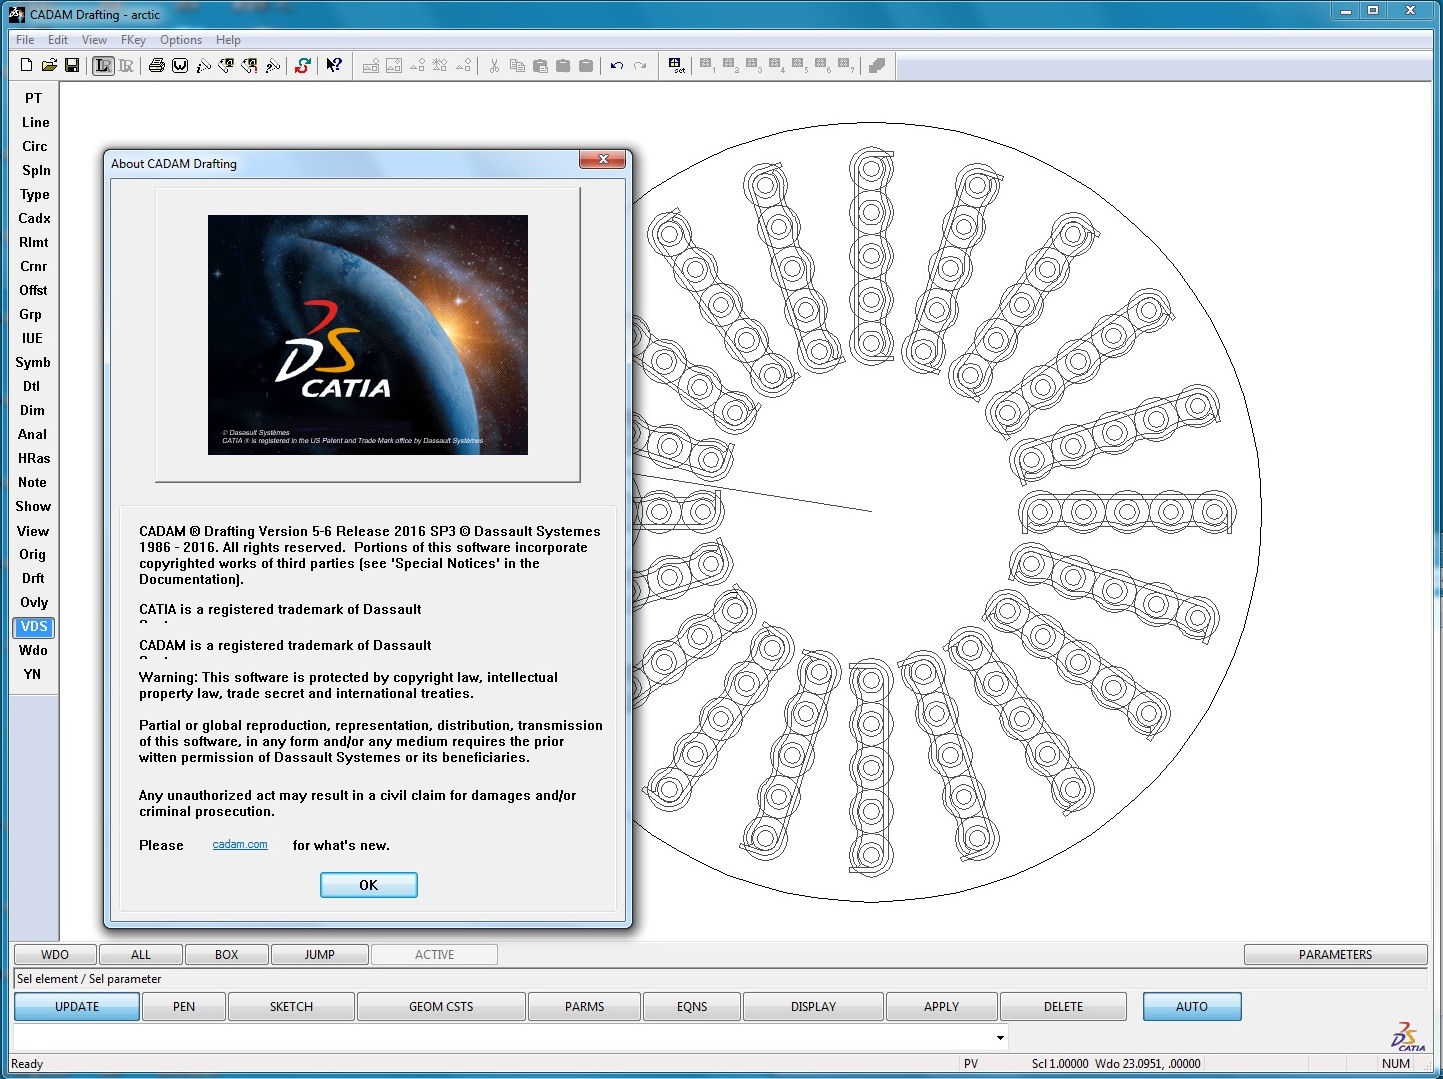Toggle the UPDATE mode button
Screen dimensions: 1443x1079
77,1007
